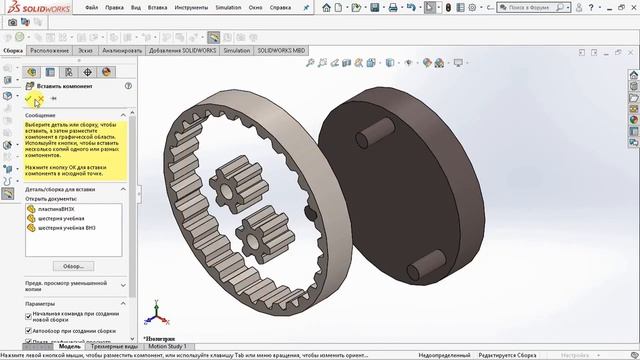Open the Инструменты menu
The width and height of the screenshot is (640, 360).
click(x=191, y=7)
